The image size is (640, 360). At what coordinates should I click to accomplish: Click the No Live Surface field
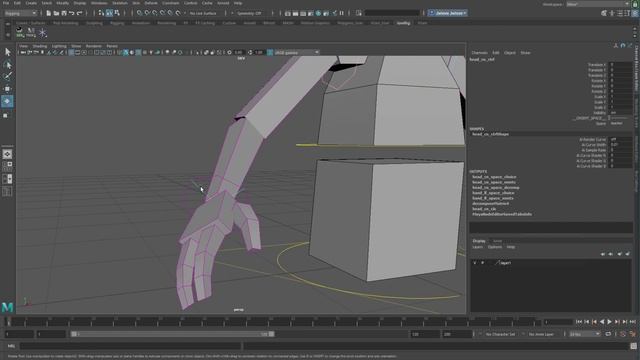coord(203,13)
